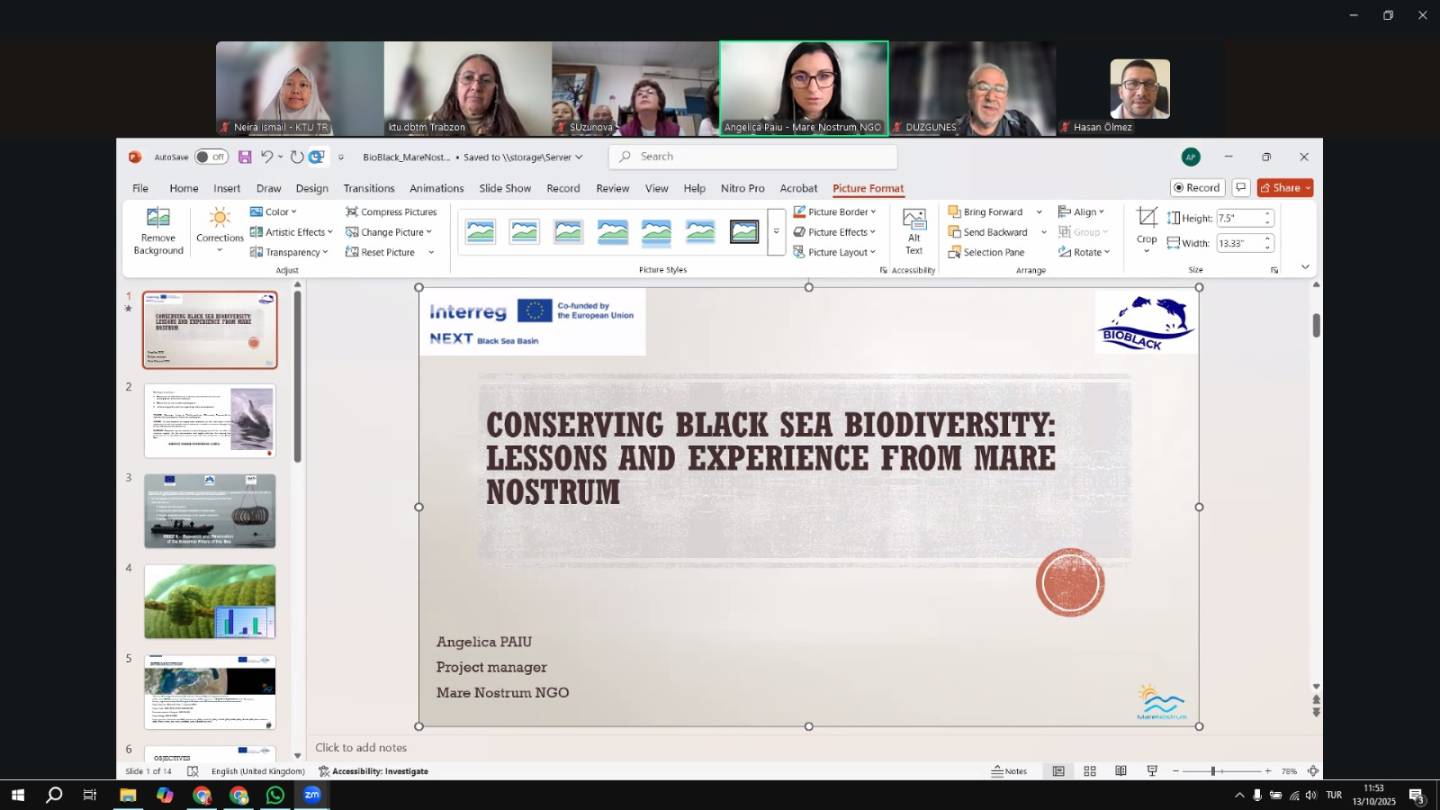Viewport: 1440px width, 810px height.
Task: Click Compress Pictures
Action: click(391, 212)
